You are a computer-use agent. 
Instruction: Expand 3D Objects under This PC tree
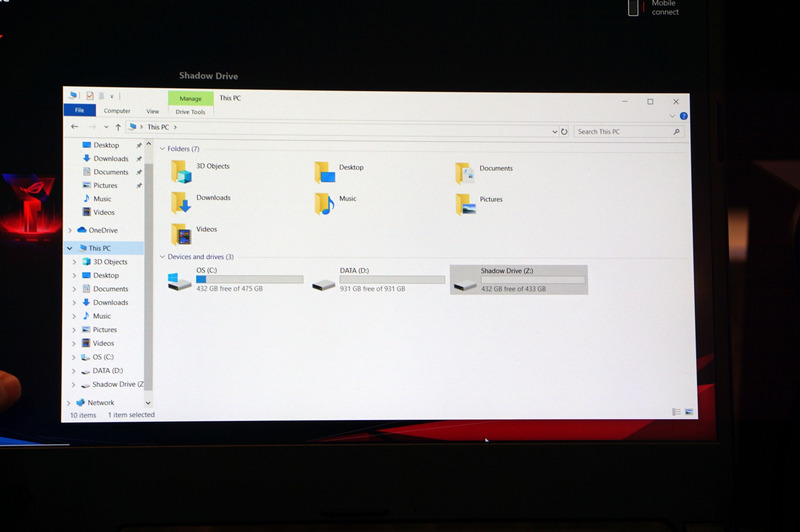74,262
